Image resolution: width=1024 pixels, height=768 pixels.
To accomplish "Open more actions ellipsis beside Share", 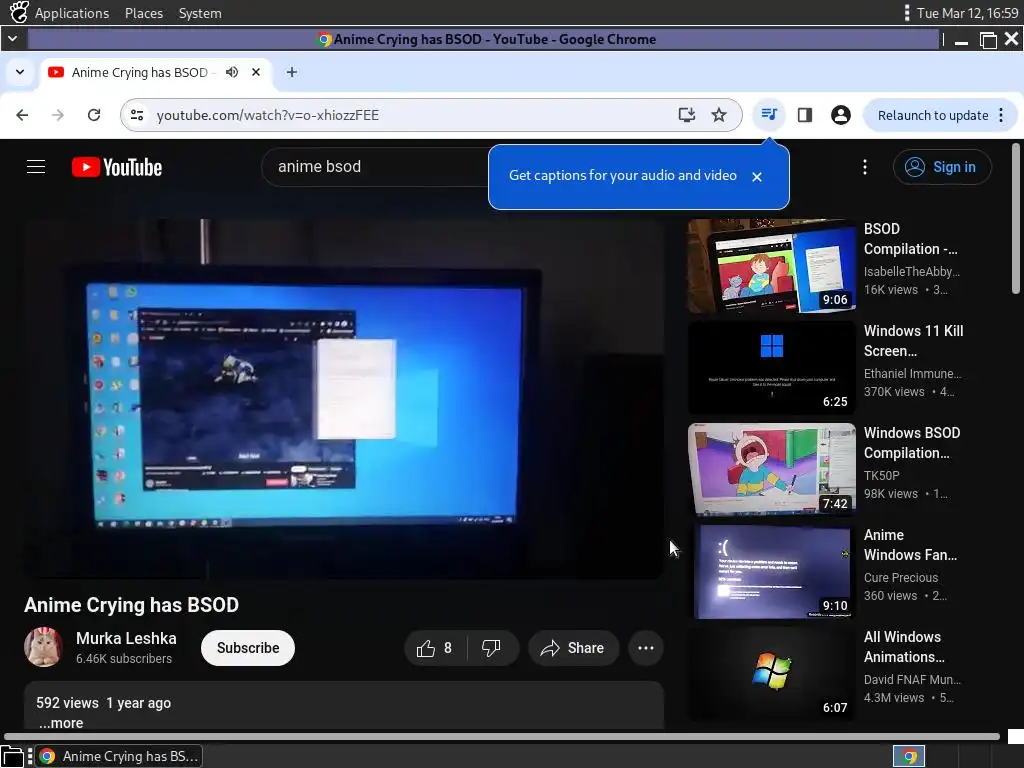I will pyautogui.click(x=646, y=648).
